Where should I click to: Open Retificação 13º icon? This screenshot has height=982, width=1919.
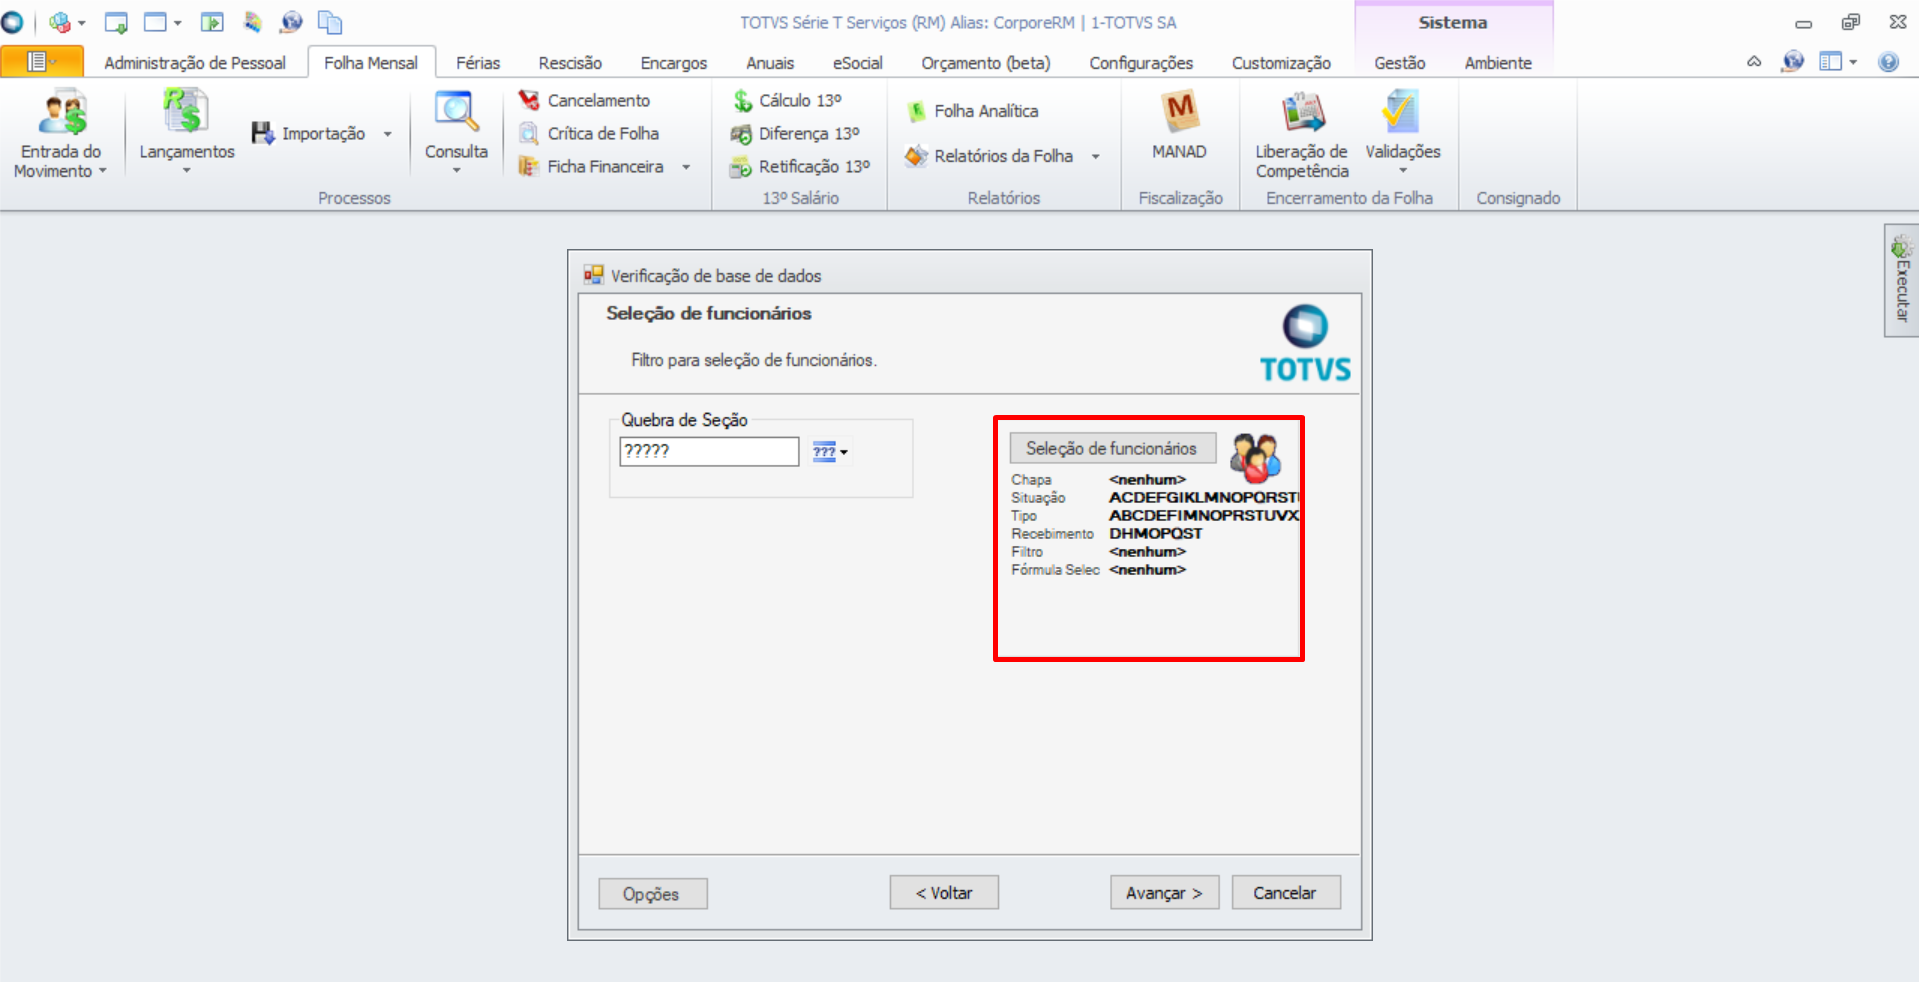[741, 166]
